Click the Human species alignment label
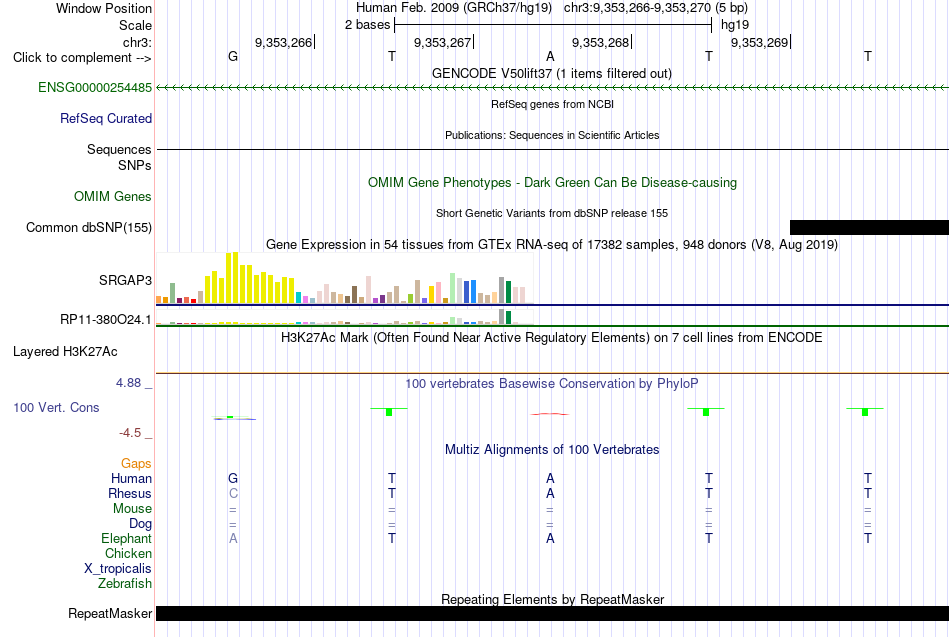950x637 pixels. point(131,479)
